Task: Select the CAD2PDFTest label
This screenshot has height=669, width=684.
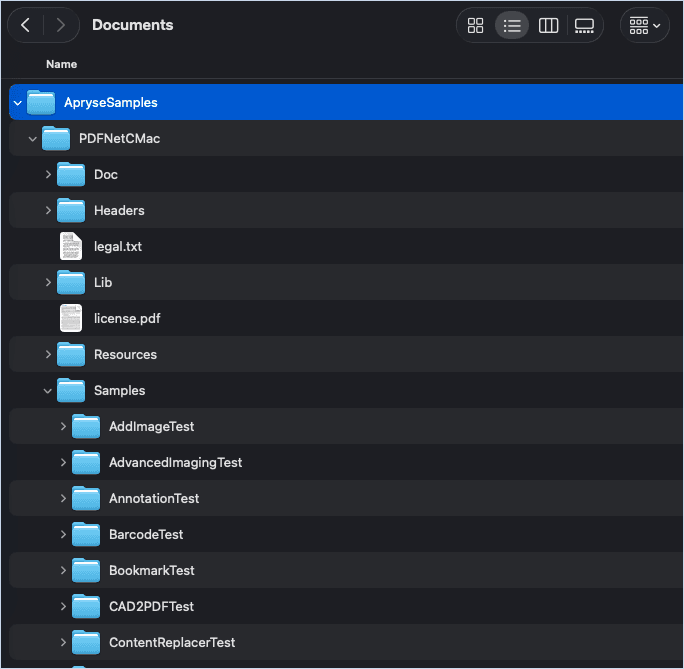Action: [x=151, y=607]
